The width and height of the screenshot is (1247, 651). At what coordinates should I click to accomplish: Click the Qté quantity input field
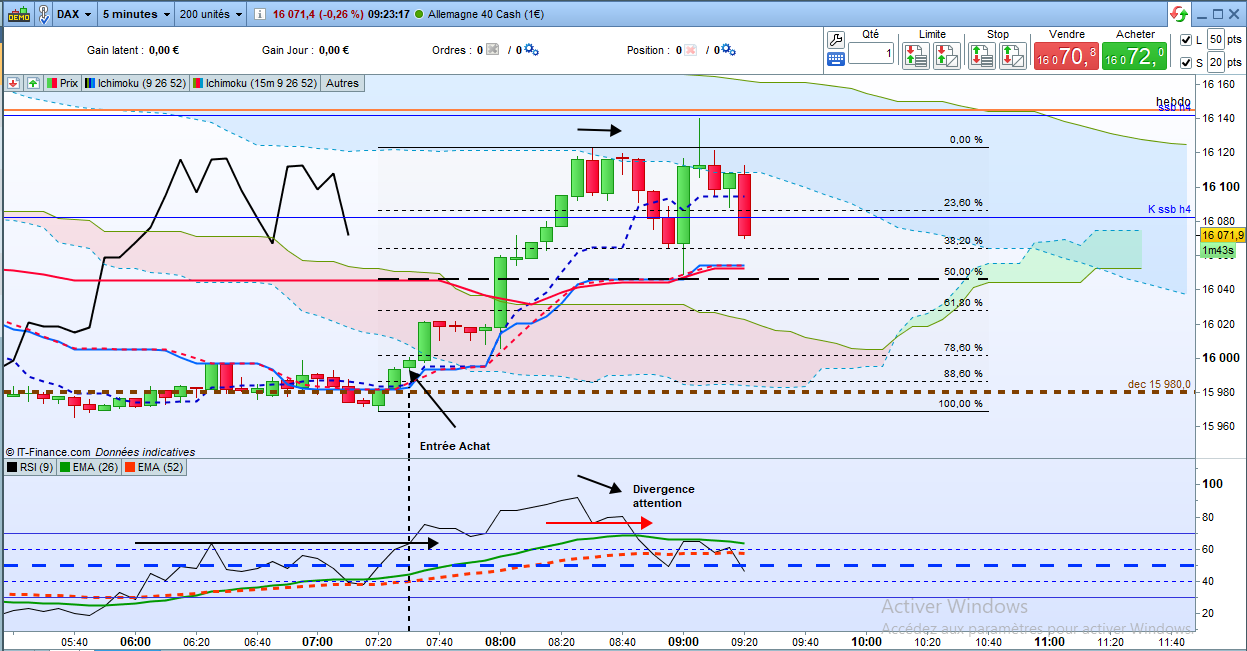click(871, 53)
